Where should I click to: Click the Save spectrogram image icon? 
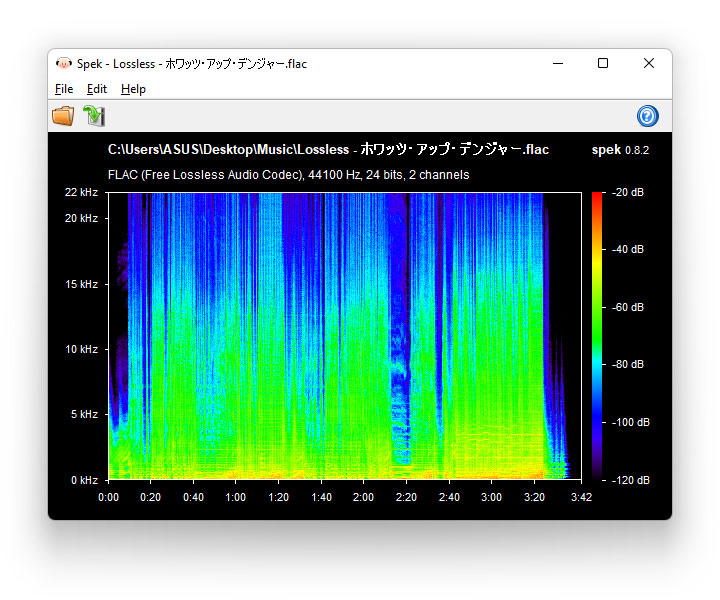click(93, 116)
